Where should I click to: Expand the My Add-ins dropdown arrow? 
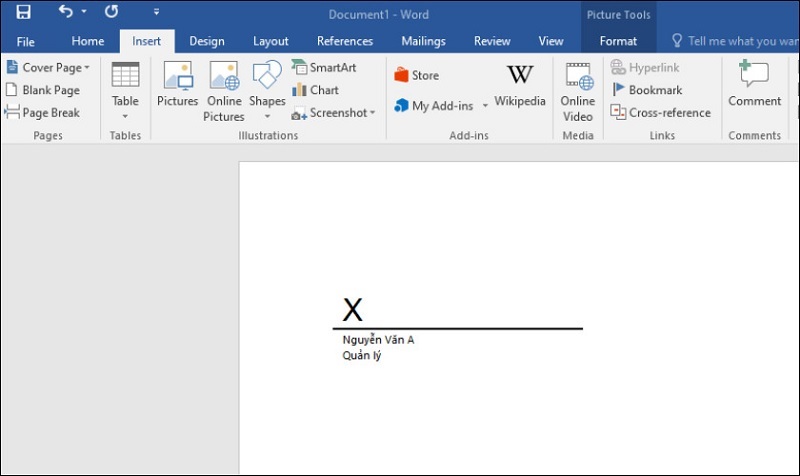(x=485, y=106)
